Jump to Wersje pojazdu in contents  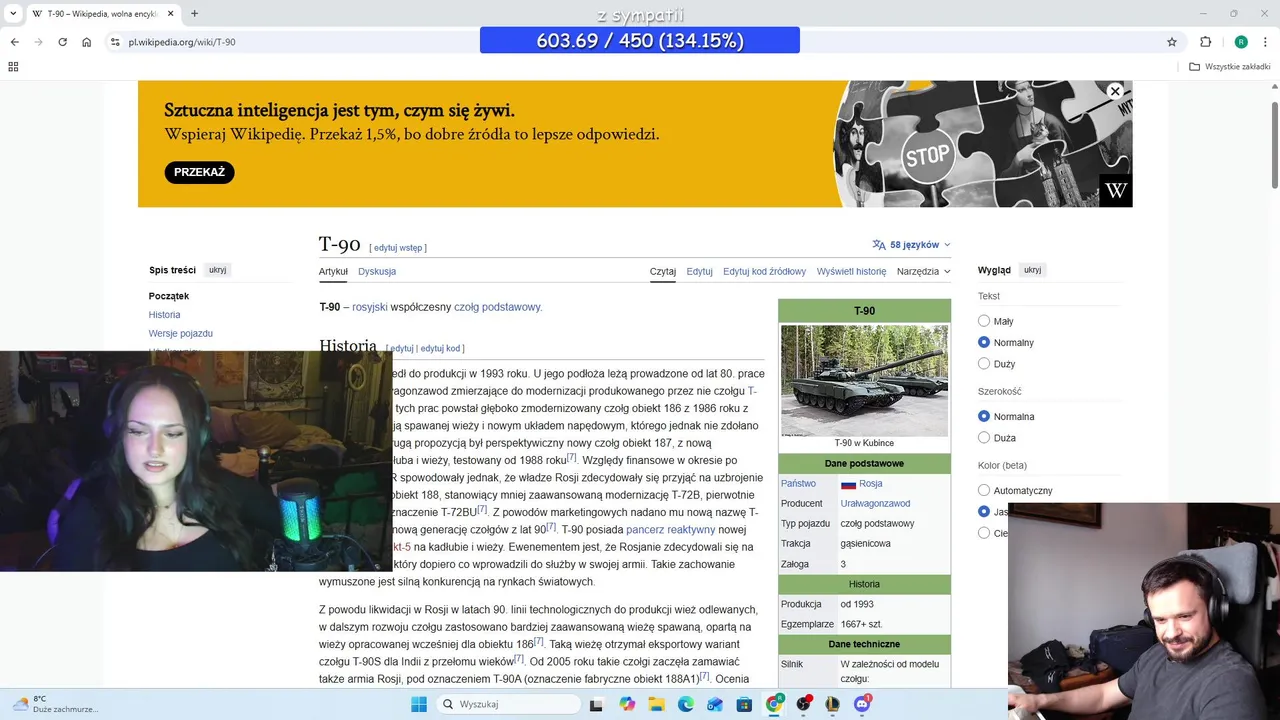pos(181,333)
